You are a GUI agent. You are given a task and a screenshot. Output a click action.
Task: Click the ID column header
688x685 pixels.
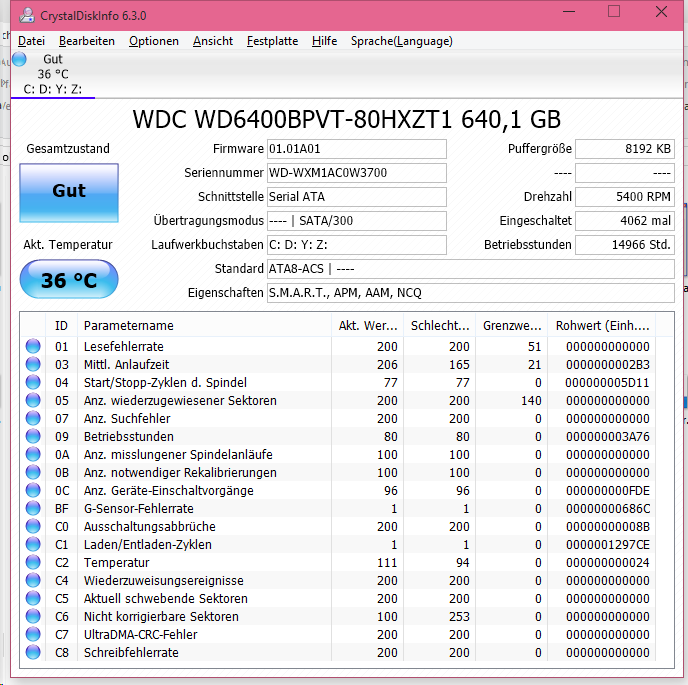(61, 326)
